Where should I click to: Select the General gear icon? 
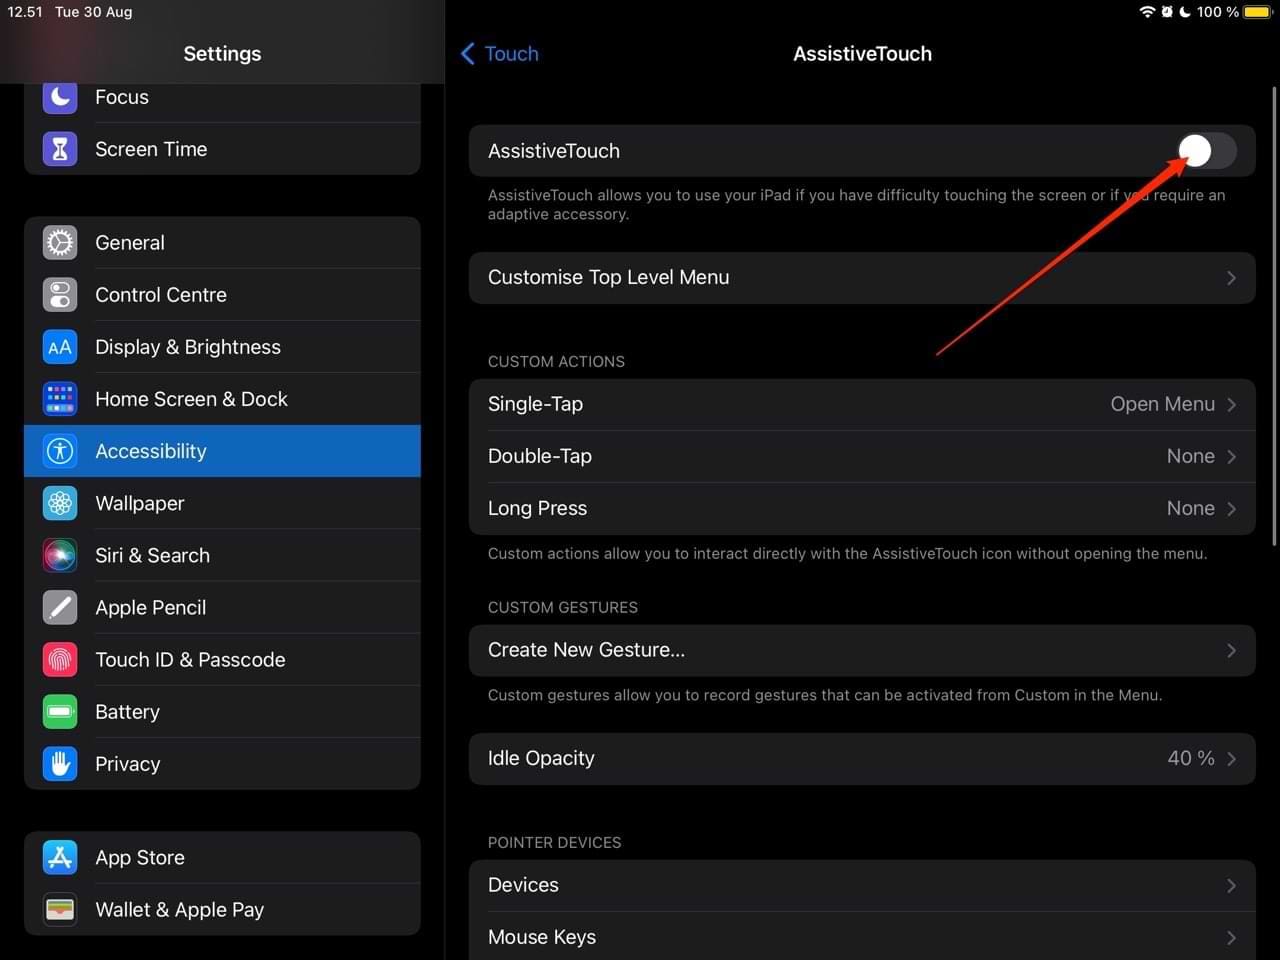click(x=60, y=243)
